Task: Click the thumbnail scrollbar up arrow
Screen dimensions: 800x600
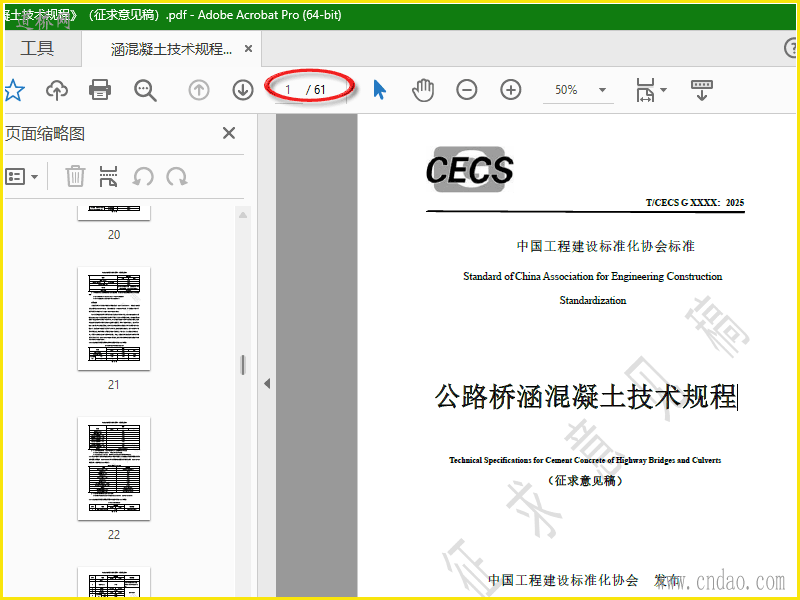Action: pyautogui.click(x=243, y=215)
